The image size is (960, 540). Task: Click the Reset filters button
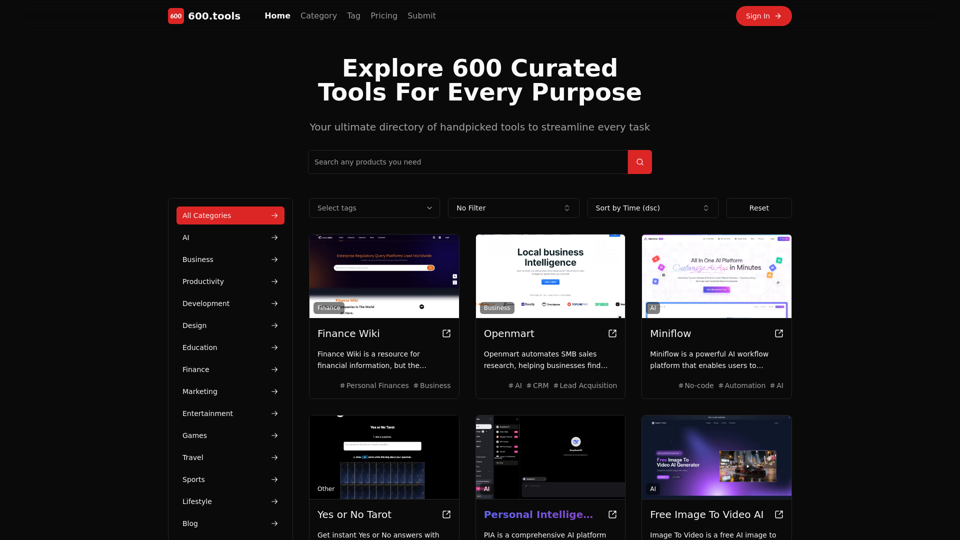[759, 208]
